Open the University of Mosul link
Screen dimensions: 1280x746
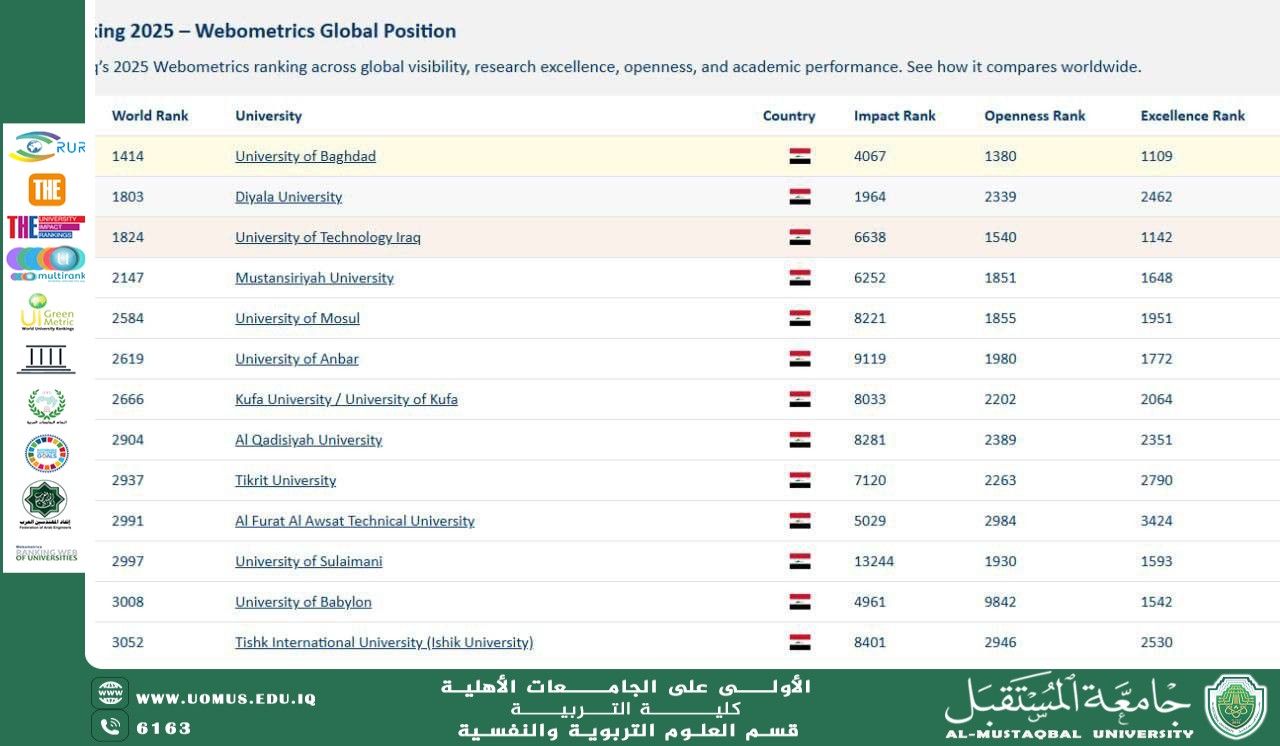(297, 318)
